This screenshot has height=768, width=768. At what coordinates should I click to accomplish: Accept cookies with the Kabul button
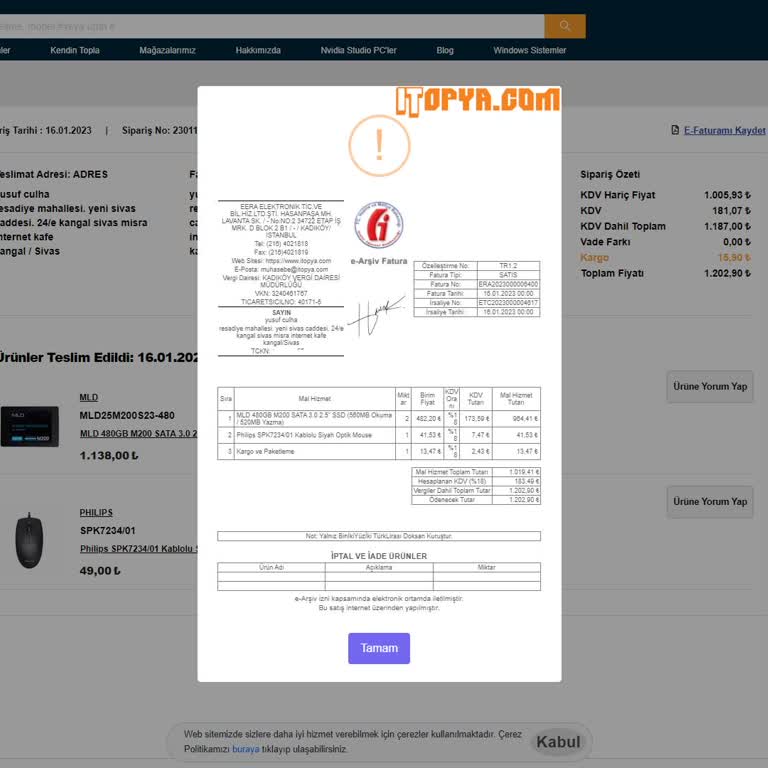click(x=558, y=742)
